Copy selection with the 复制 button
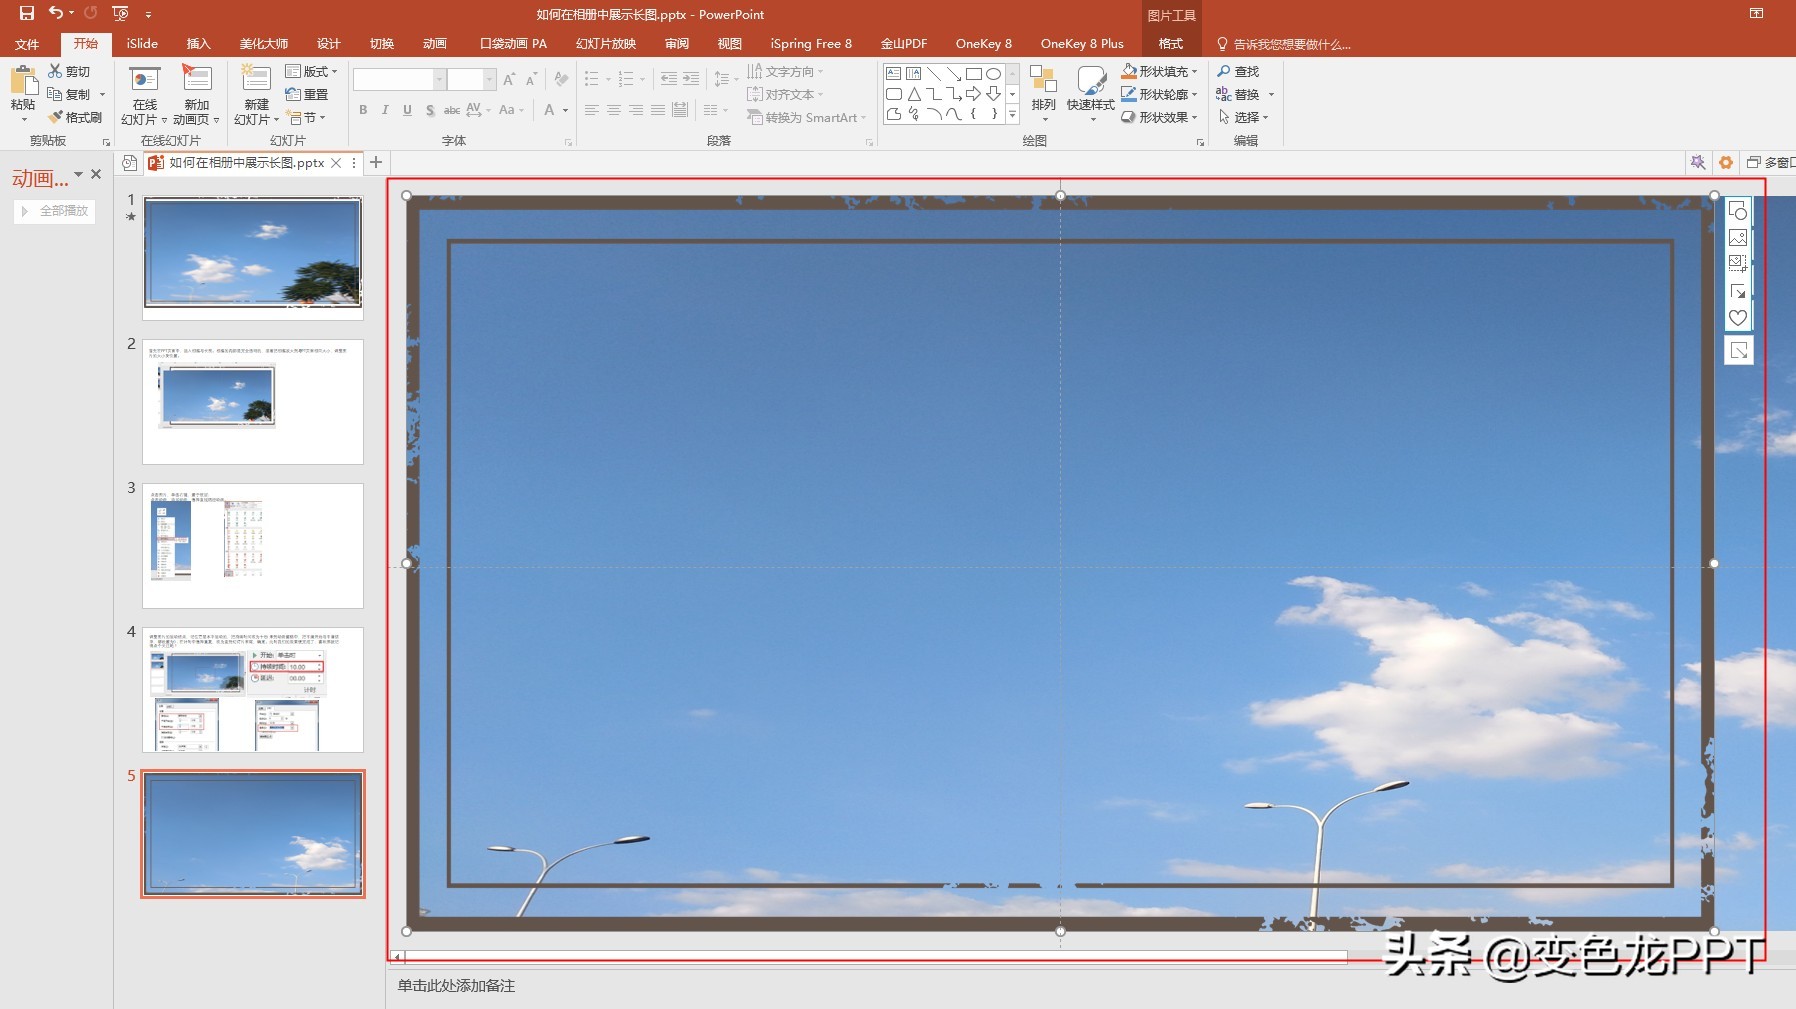Image resolution: width=1796 pixels, height=1009 pixels. tap(69, 94)
